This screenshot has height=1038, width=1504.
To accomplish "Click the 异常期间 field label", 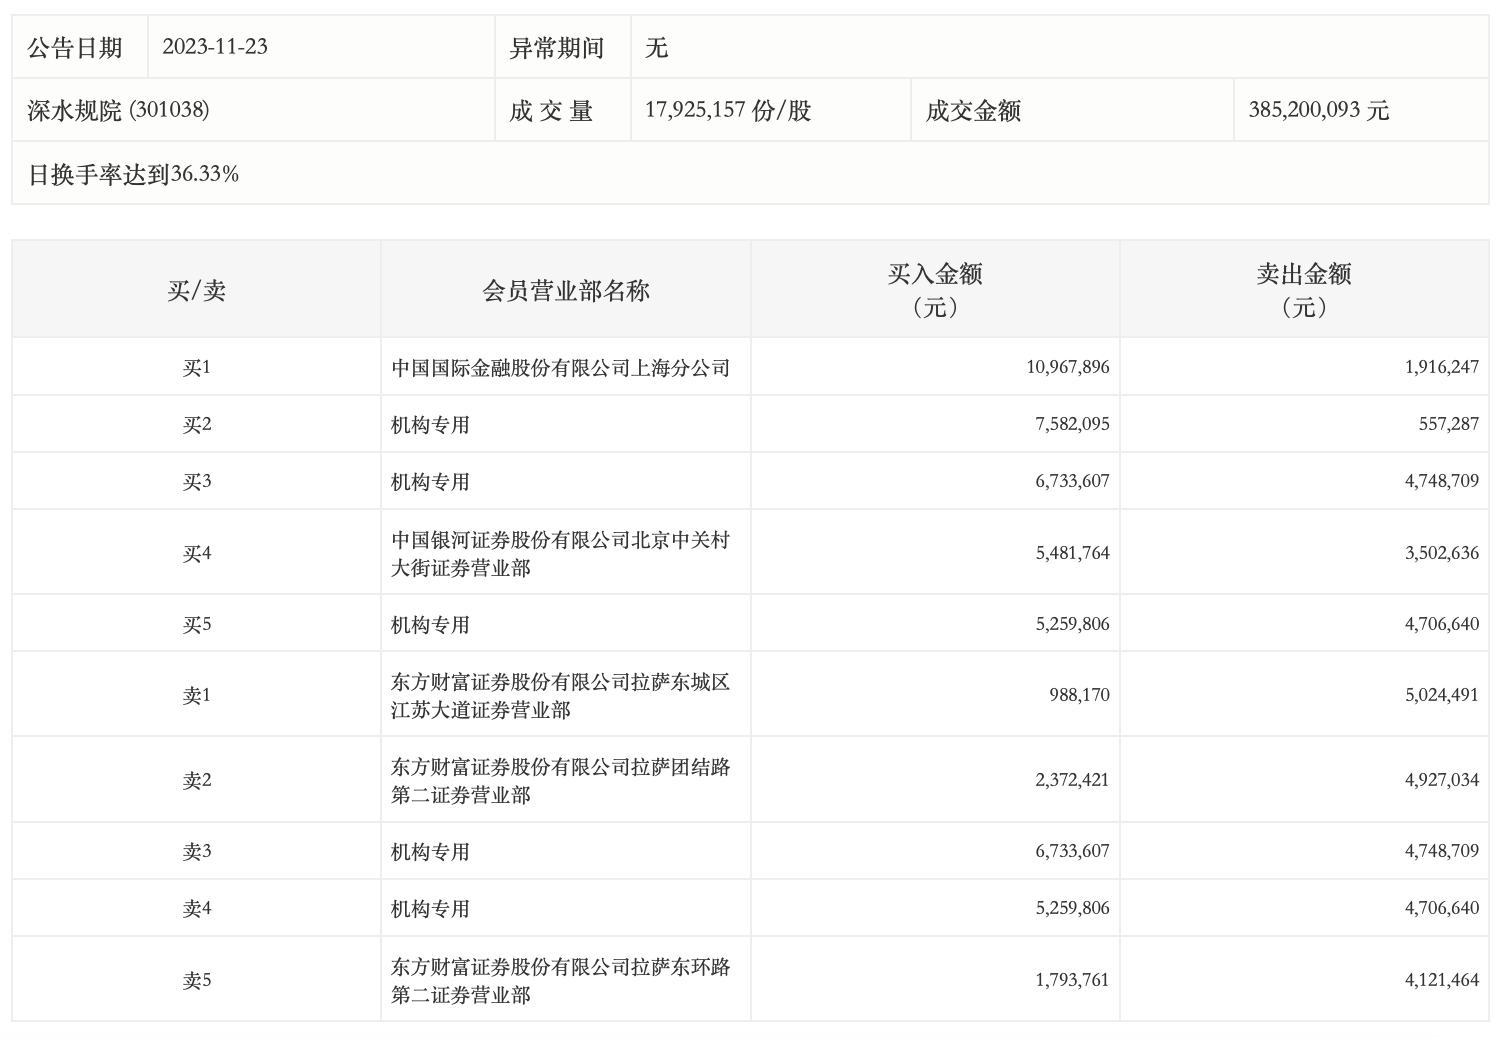I will point(556,48).
